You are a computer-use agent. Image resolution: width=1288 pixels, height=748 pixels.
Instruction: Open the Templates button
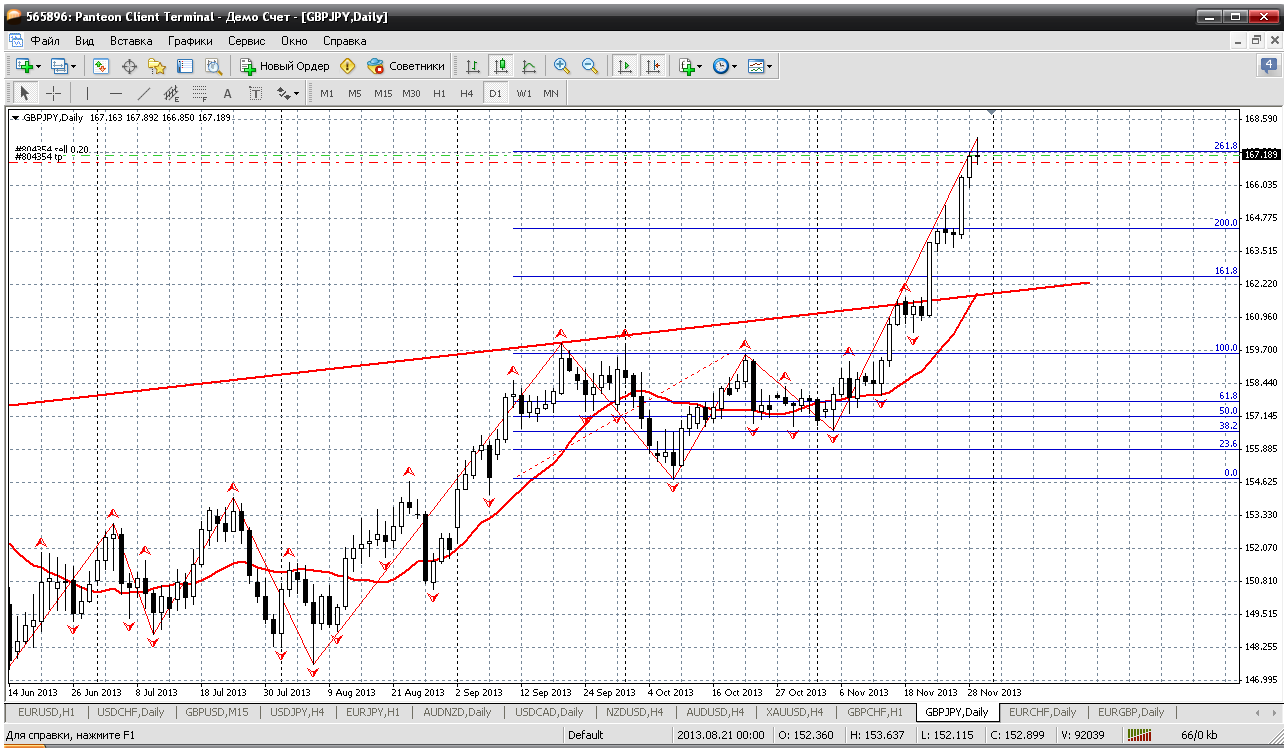click(x=756, y=66)
